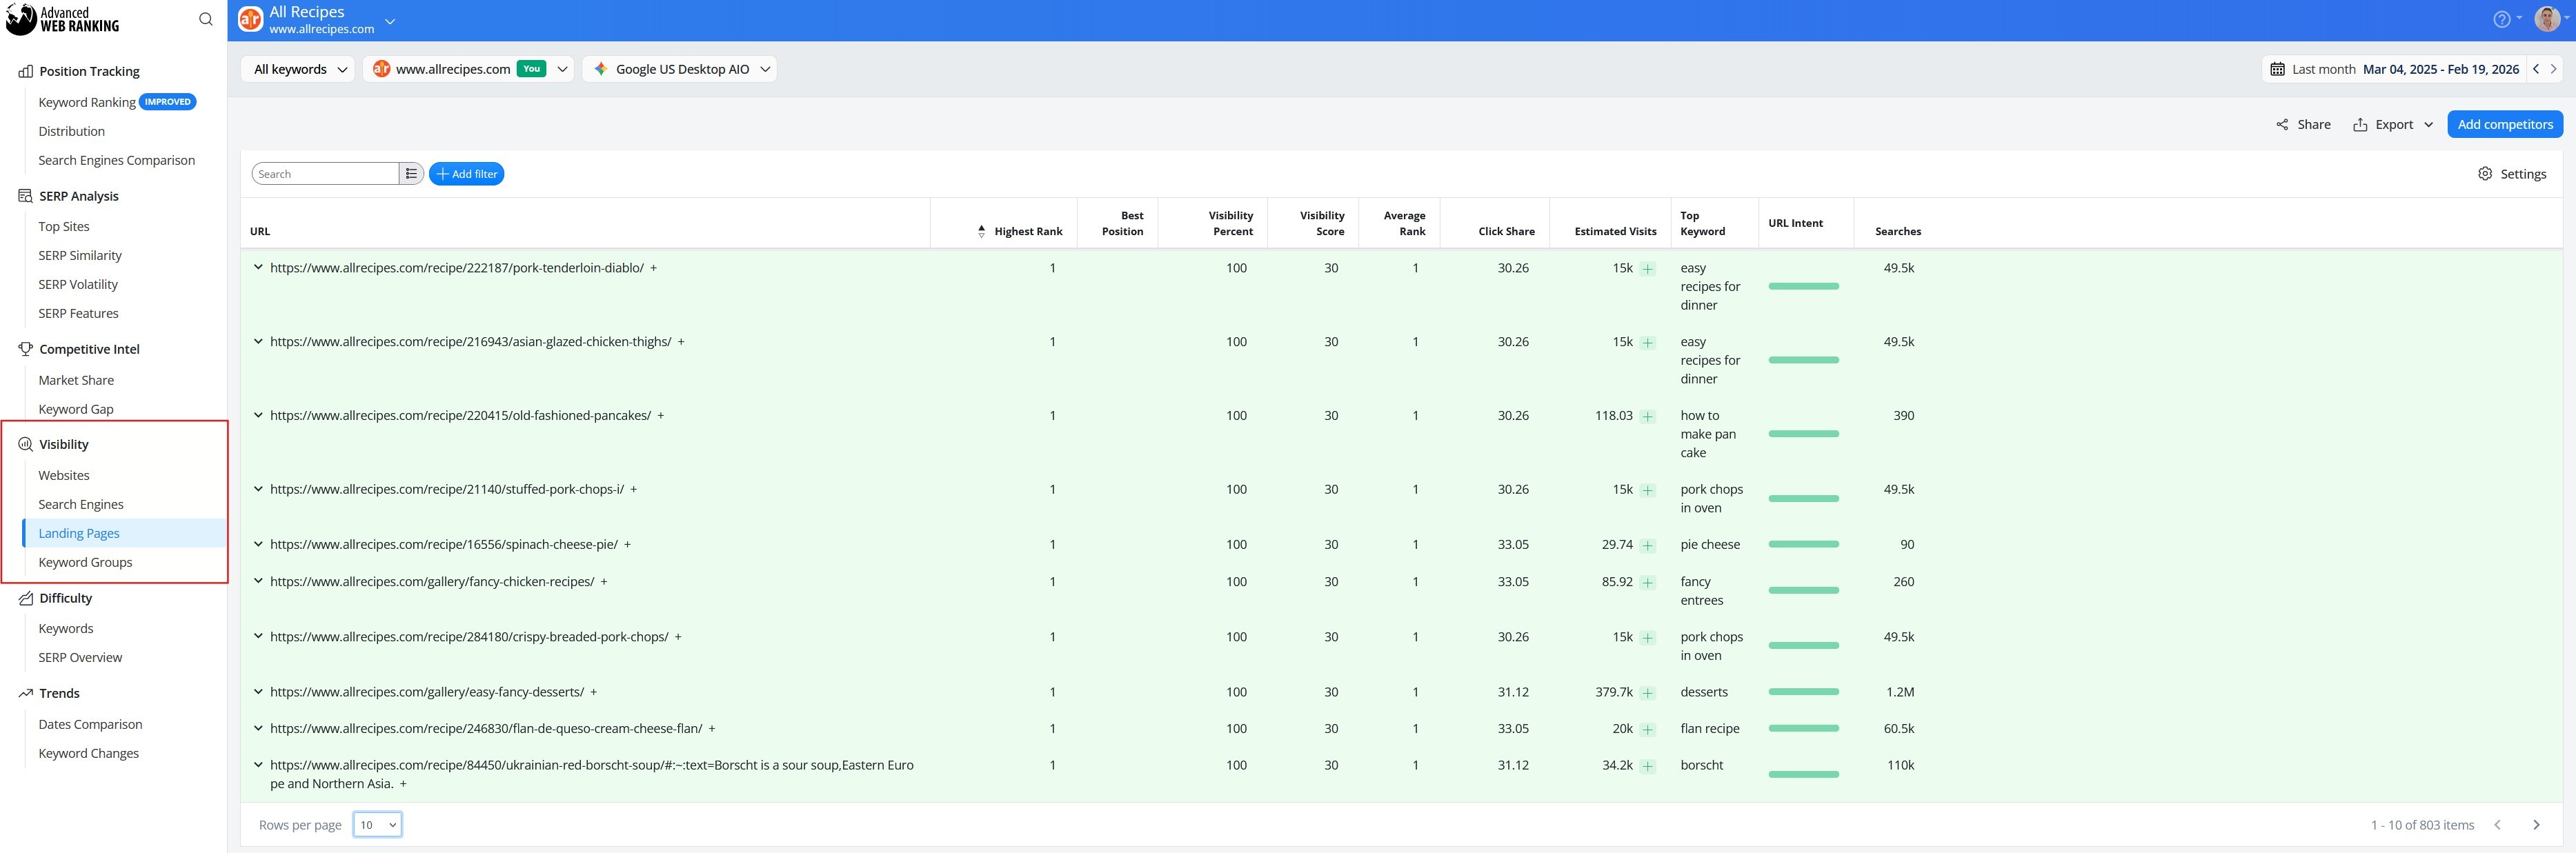The width and height of the screenshot is (2576, 853).
Task: Expand the crispy-breaded-pork-chops row
Action: coord(258,637)
